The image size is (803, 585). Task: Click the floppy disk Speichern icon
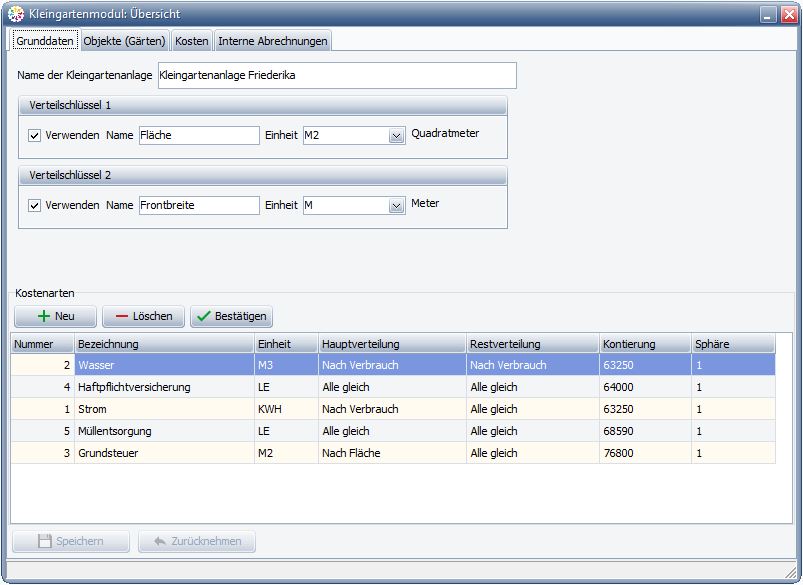(44, 541)
